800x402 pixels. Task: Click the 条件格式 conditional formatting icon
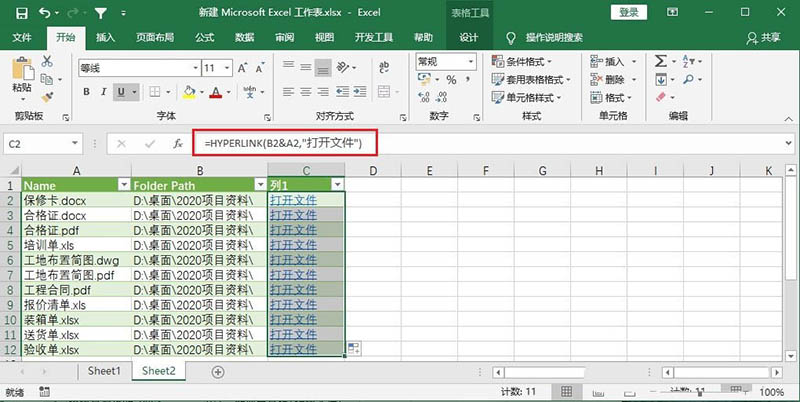pyautogui.click(x=497, y=62)
